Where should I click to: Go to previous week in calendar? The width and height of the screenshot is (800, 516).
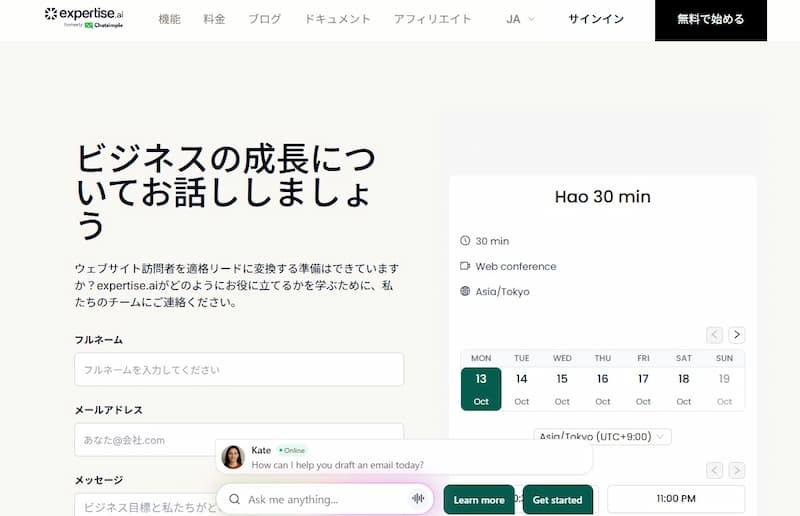click(714, 335)
